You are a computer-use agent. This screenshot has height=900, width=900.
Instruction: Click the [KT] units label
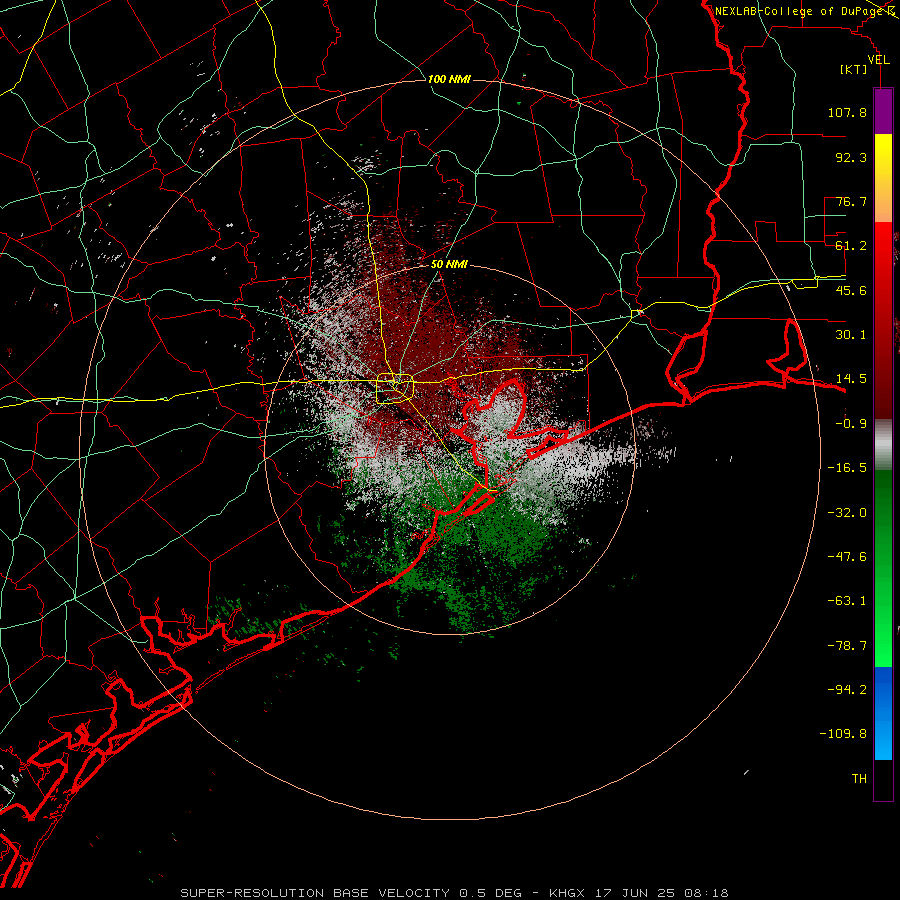click(854, 69)
